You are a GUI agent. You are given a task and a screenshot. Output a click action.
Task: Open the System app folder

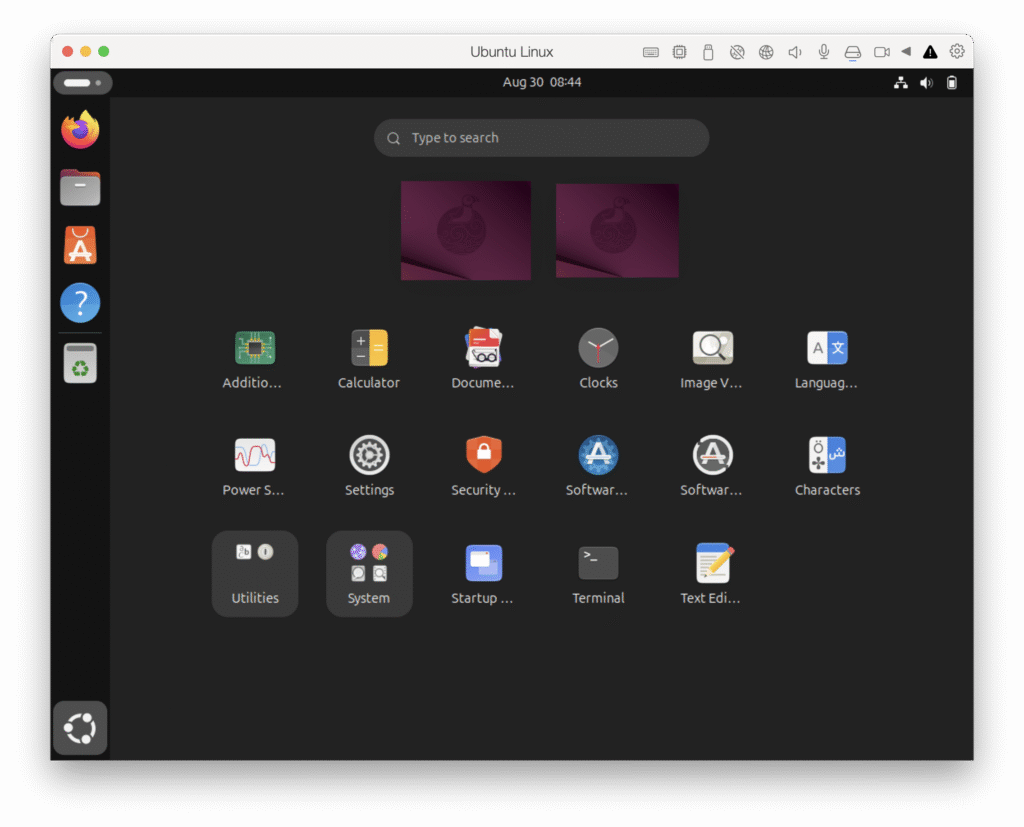pos(369,574)
